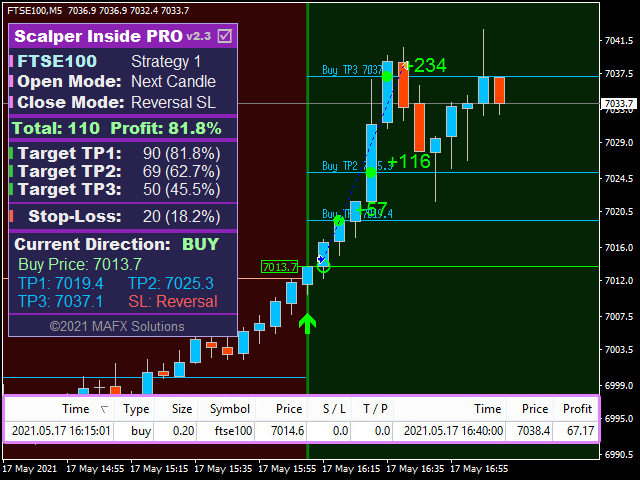Click the TP3: 7037.1 text
The height and width of the screenshot is (480, 640).
click(60, 301)
